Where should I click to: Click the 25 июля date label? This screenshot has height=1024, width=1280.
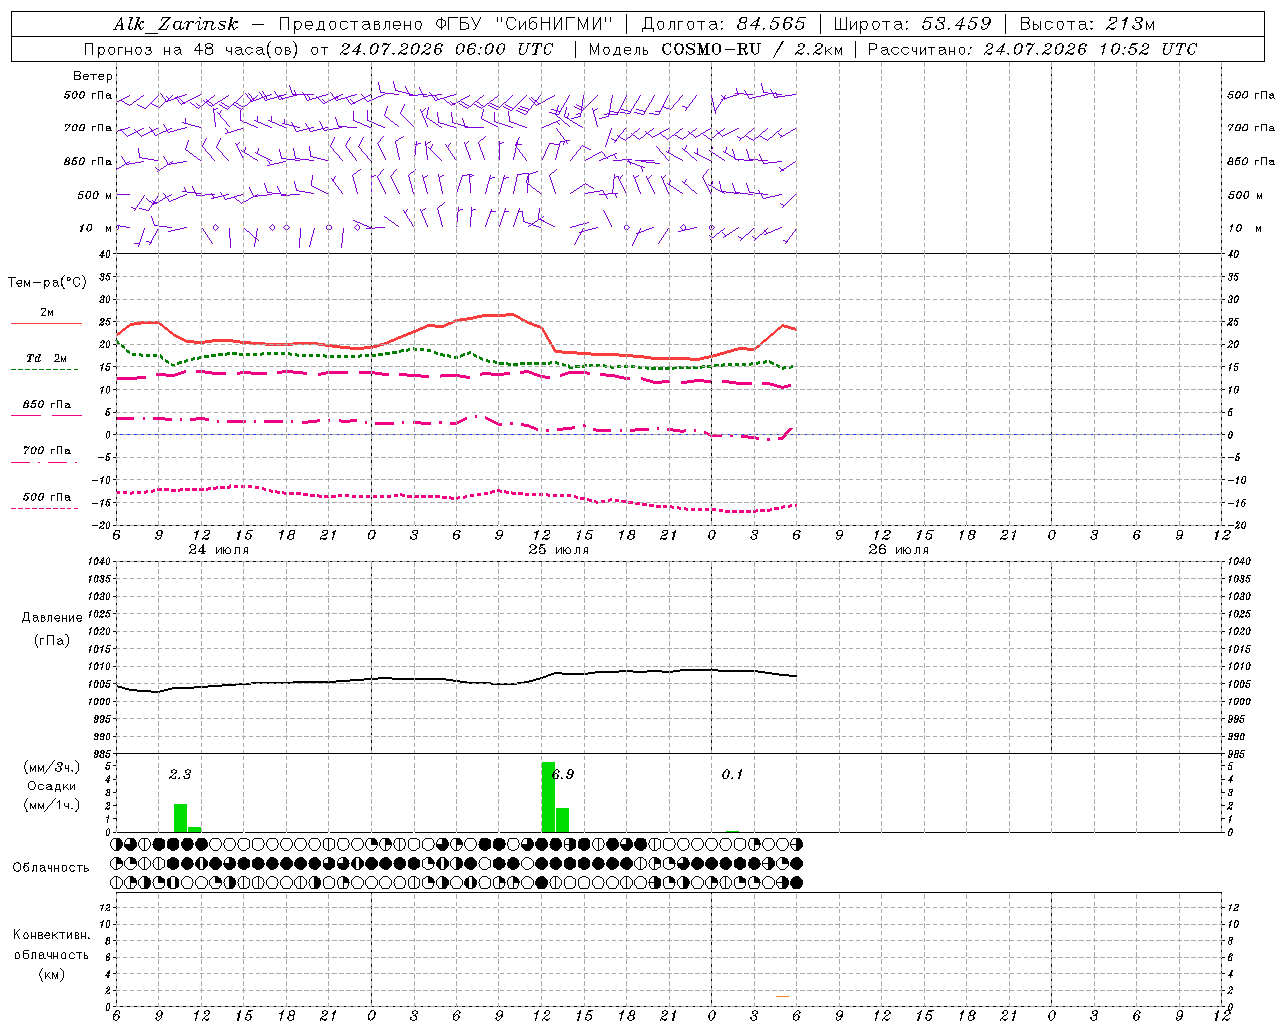[x=559, y=549]
